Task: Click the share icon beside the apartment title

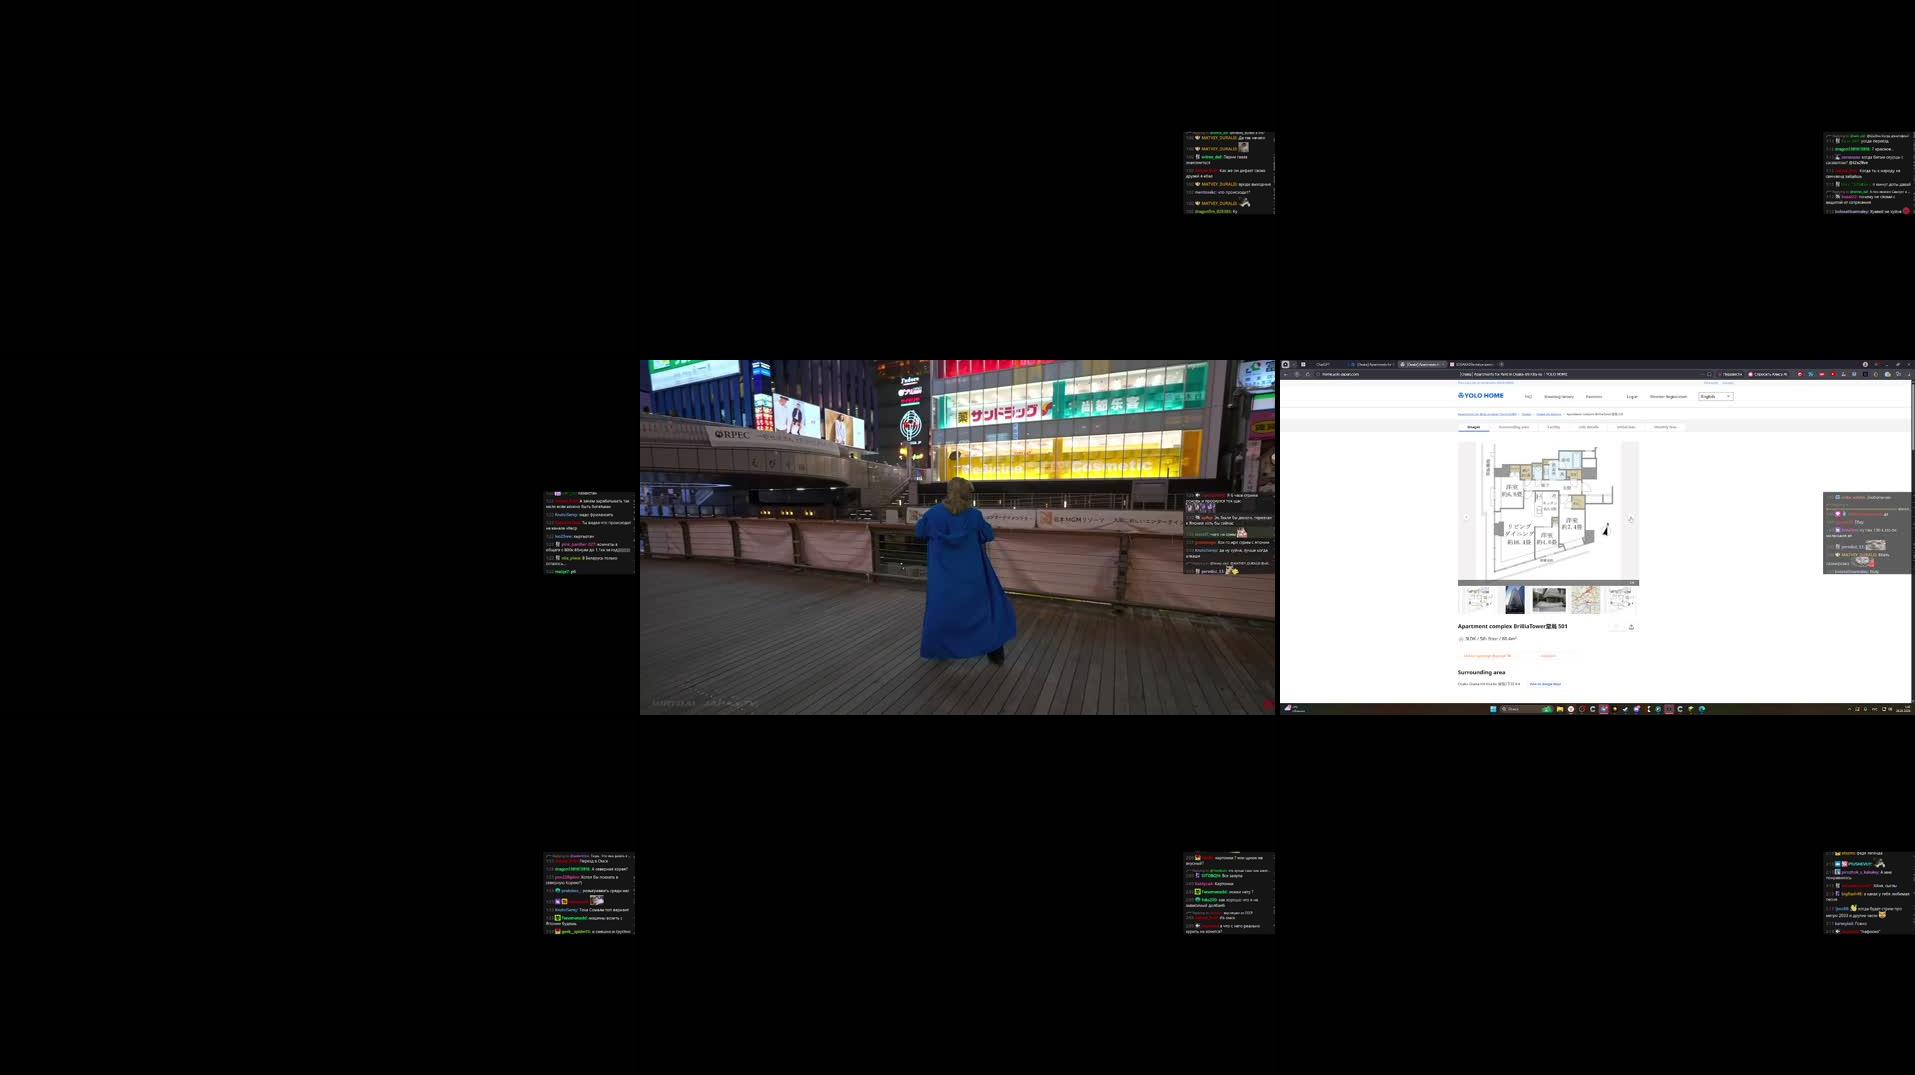Action: [1631, 627]
